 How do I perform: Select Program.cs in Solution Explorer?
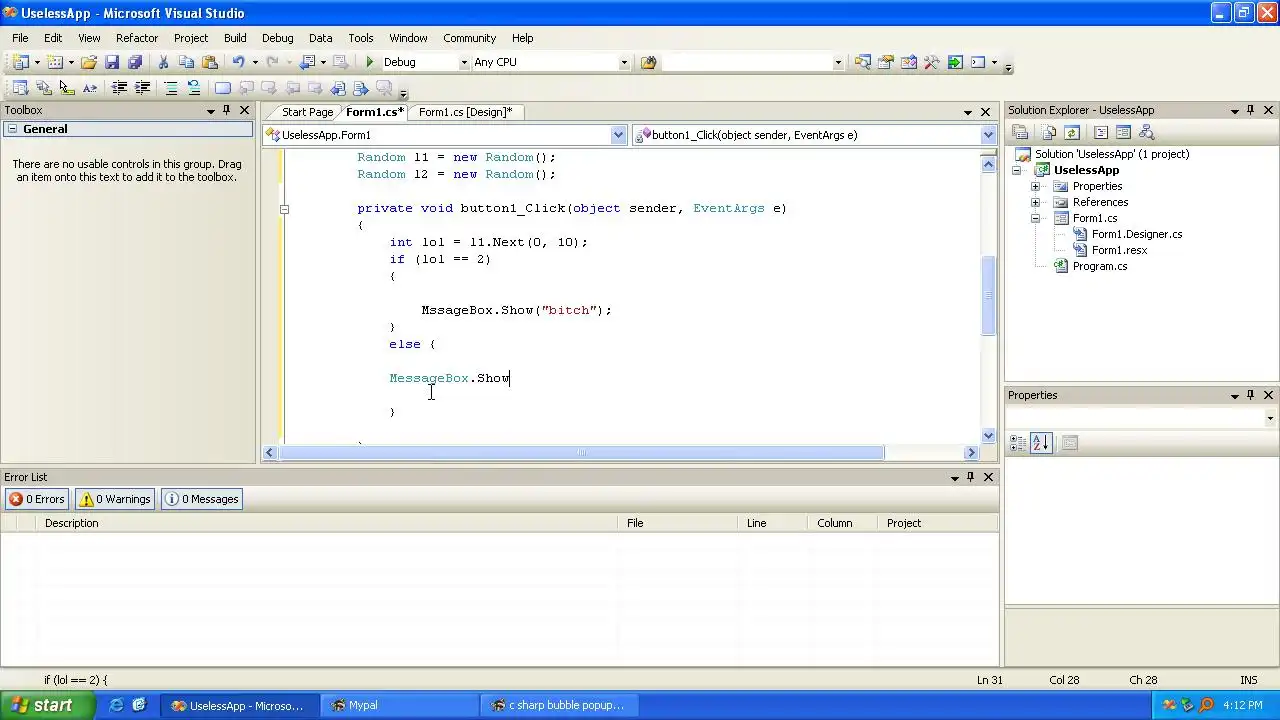[1100, 266]
